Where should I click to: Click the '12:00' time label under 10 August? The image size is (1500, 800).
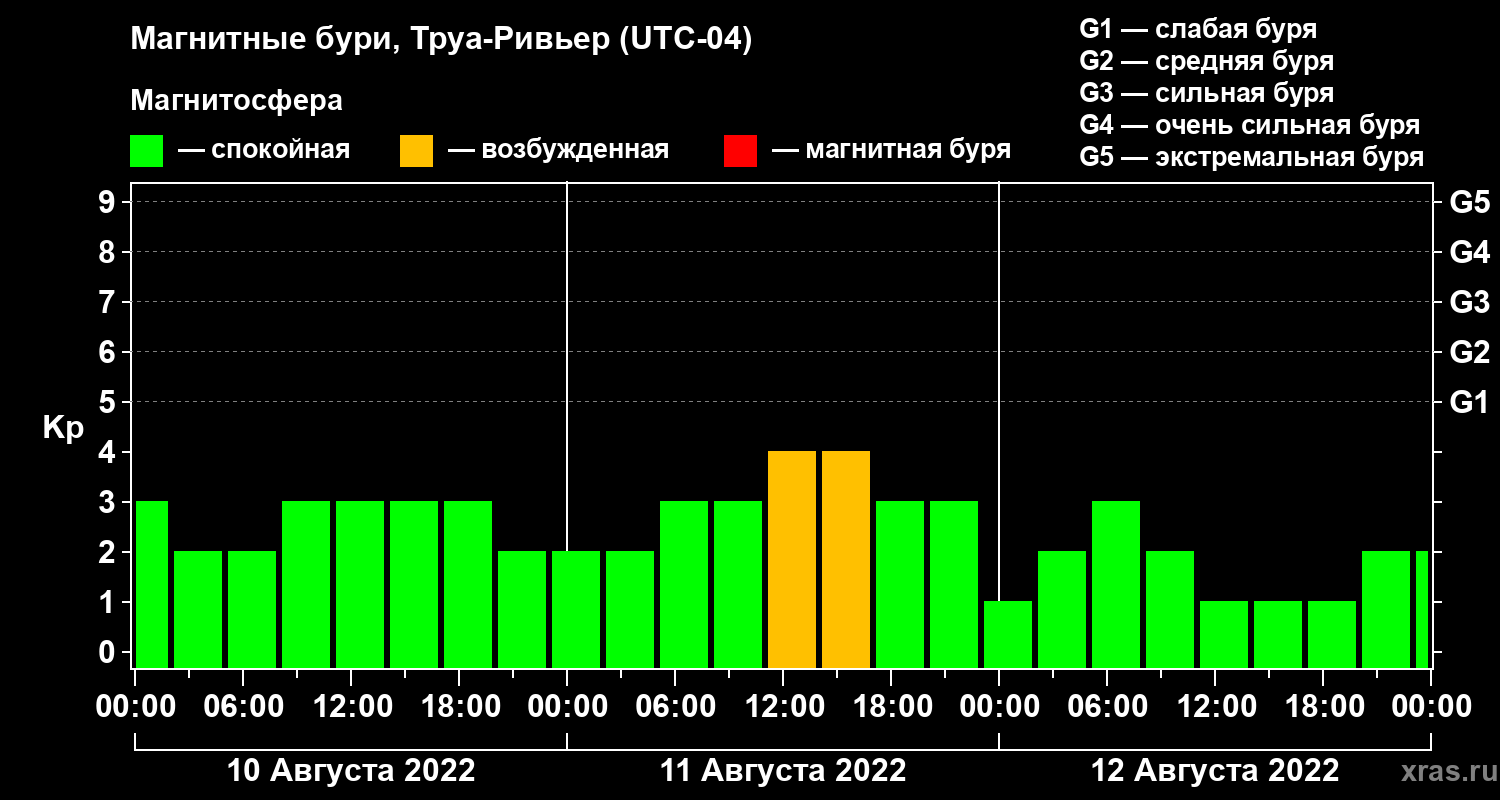pyautogui.click(x=351, y=707)
